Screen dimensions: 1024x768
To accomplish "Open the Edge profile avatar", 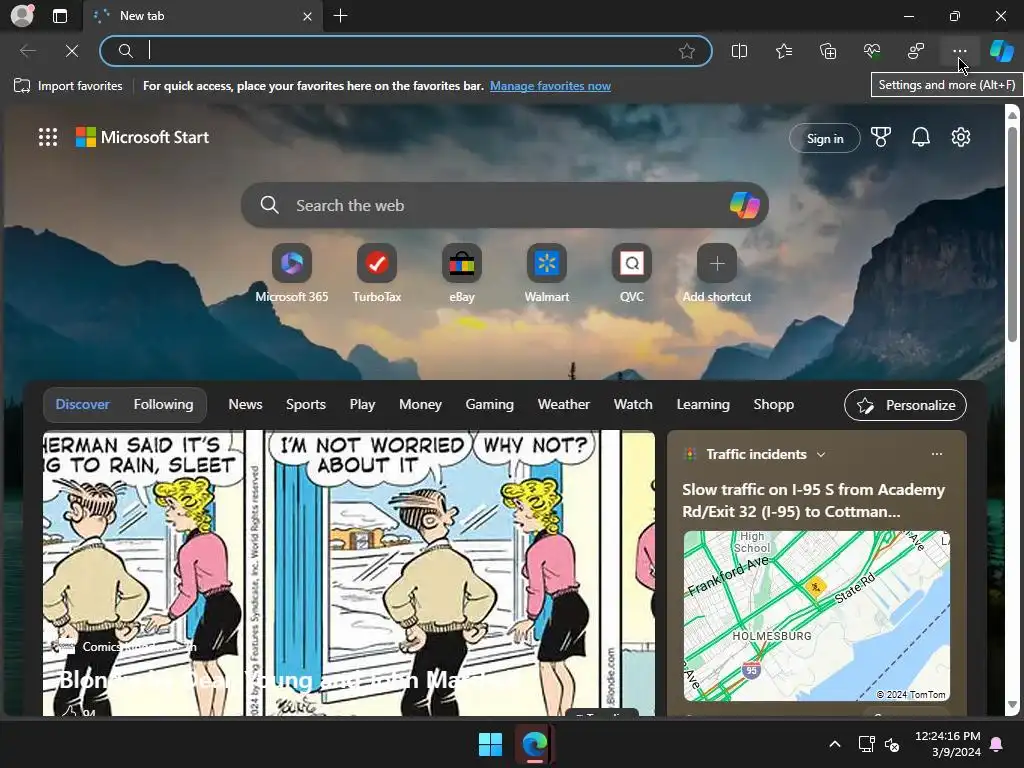I will [x=22, y=16].
